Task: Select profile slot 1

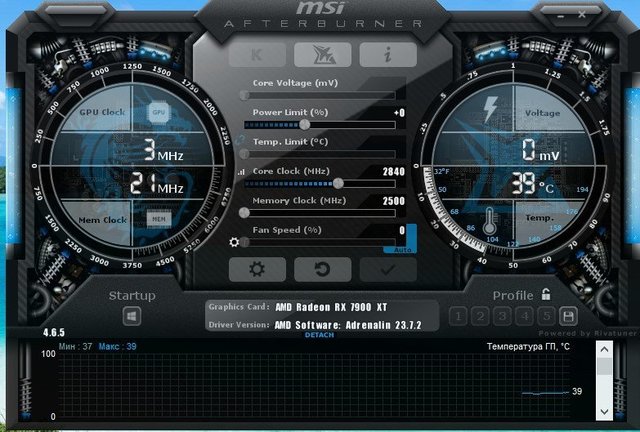Action: (x=460, y=316)
